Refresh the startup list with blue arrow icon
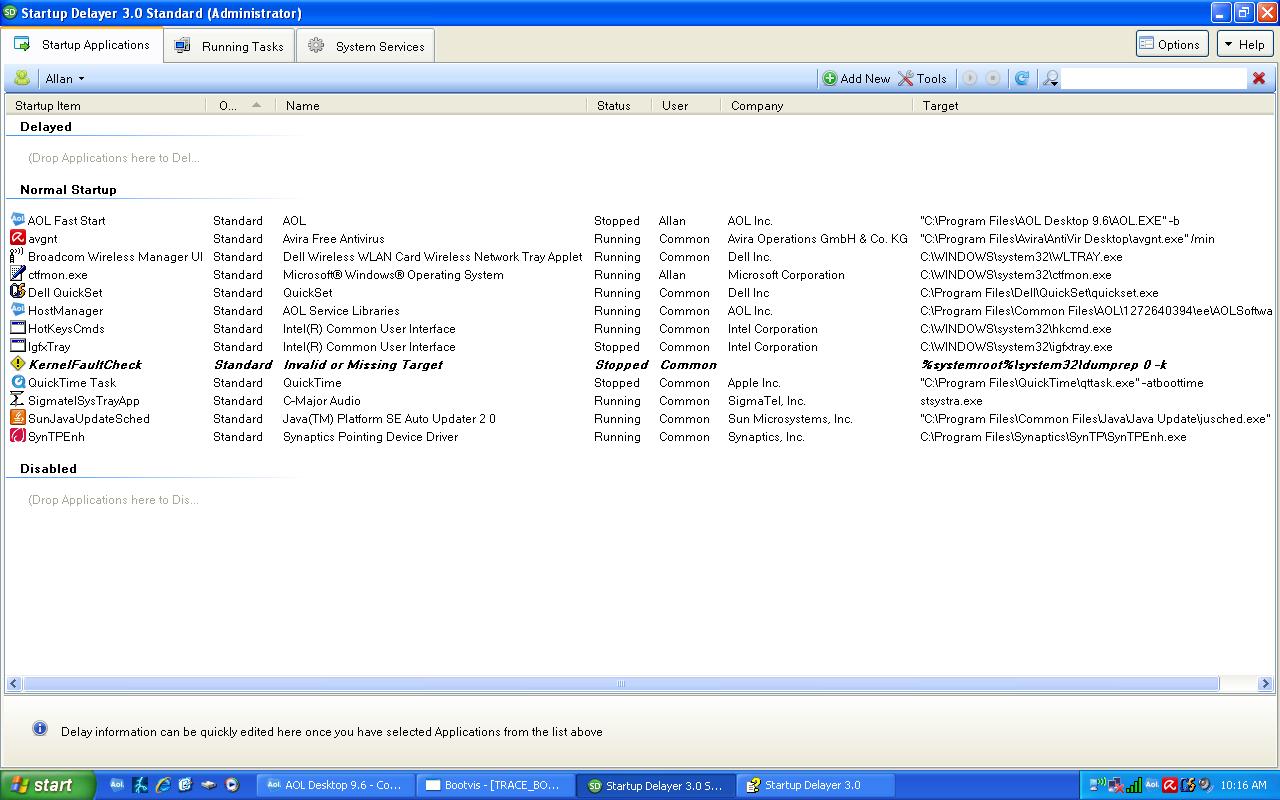This screenshot has height=800, width=1280. (1022, 78)
